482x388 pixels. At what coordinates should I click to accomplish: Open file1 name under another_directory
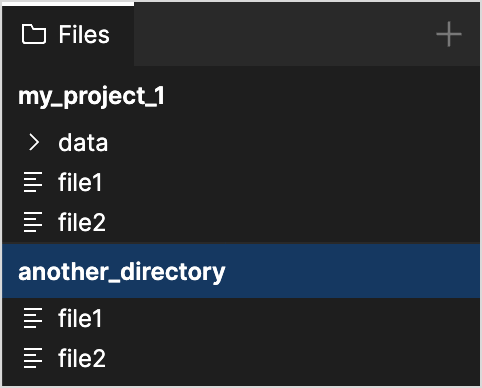(80, 318)
